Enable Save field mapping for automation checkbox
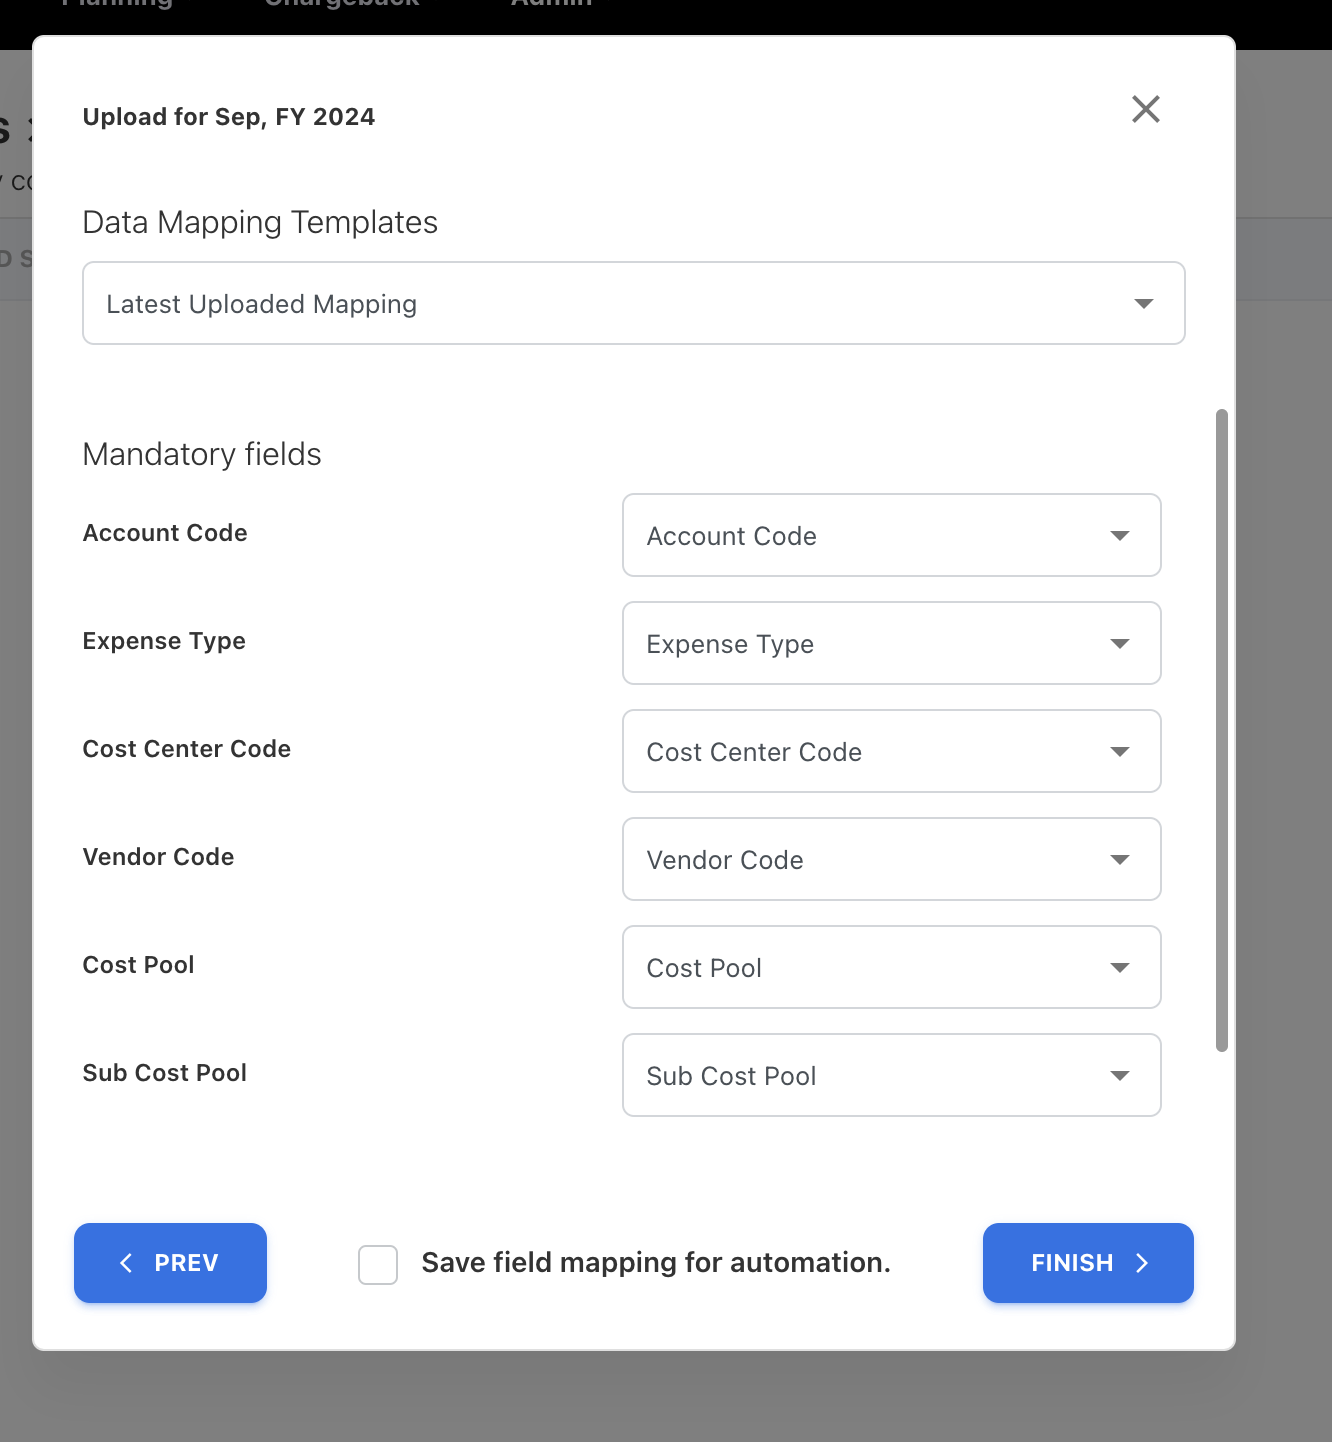This screenshot has width=1332, height=1442. pos(378,1264)
